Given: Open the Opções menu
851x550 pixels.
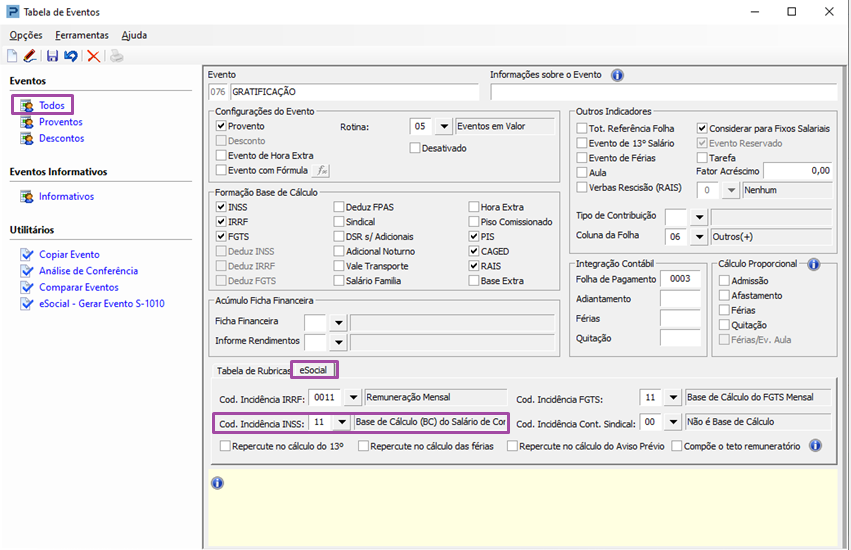Looking at the screenshot, I should click(26, 35).
